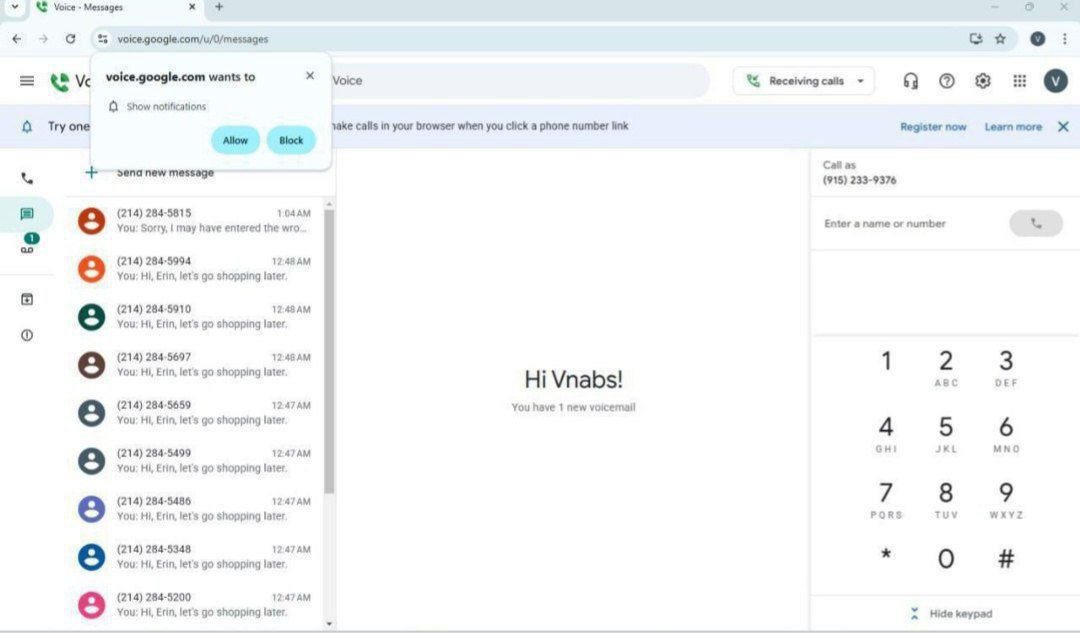The height and width of the screenshot is (633, 1080).
Task: Open the Spam sidebar icon
Action: (x=27, y=335)
